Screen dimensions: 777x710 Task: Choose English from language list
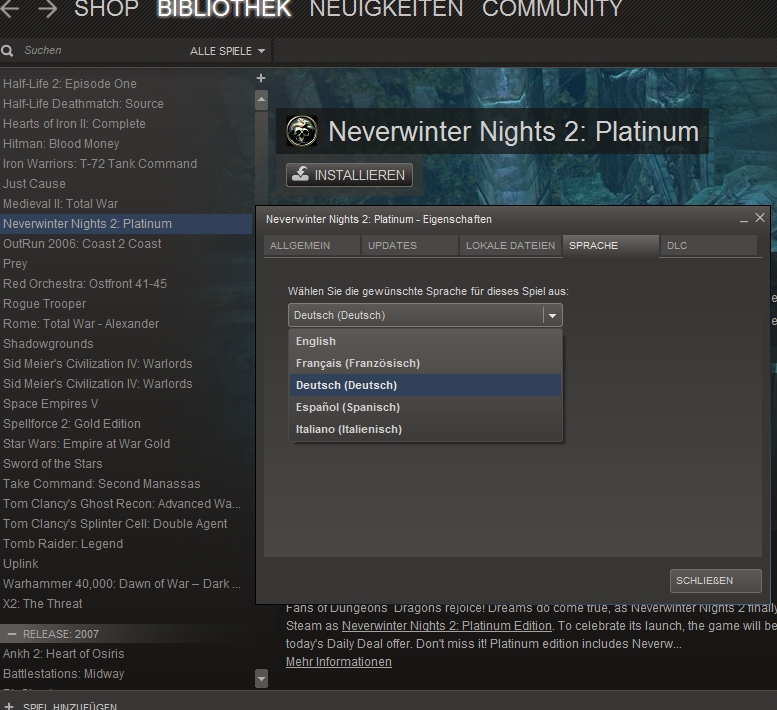[x=425, y=341]
